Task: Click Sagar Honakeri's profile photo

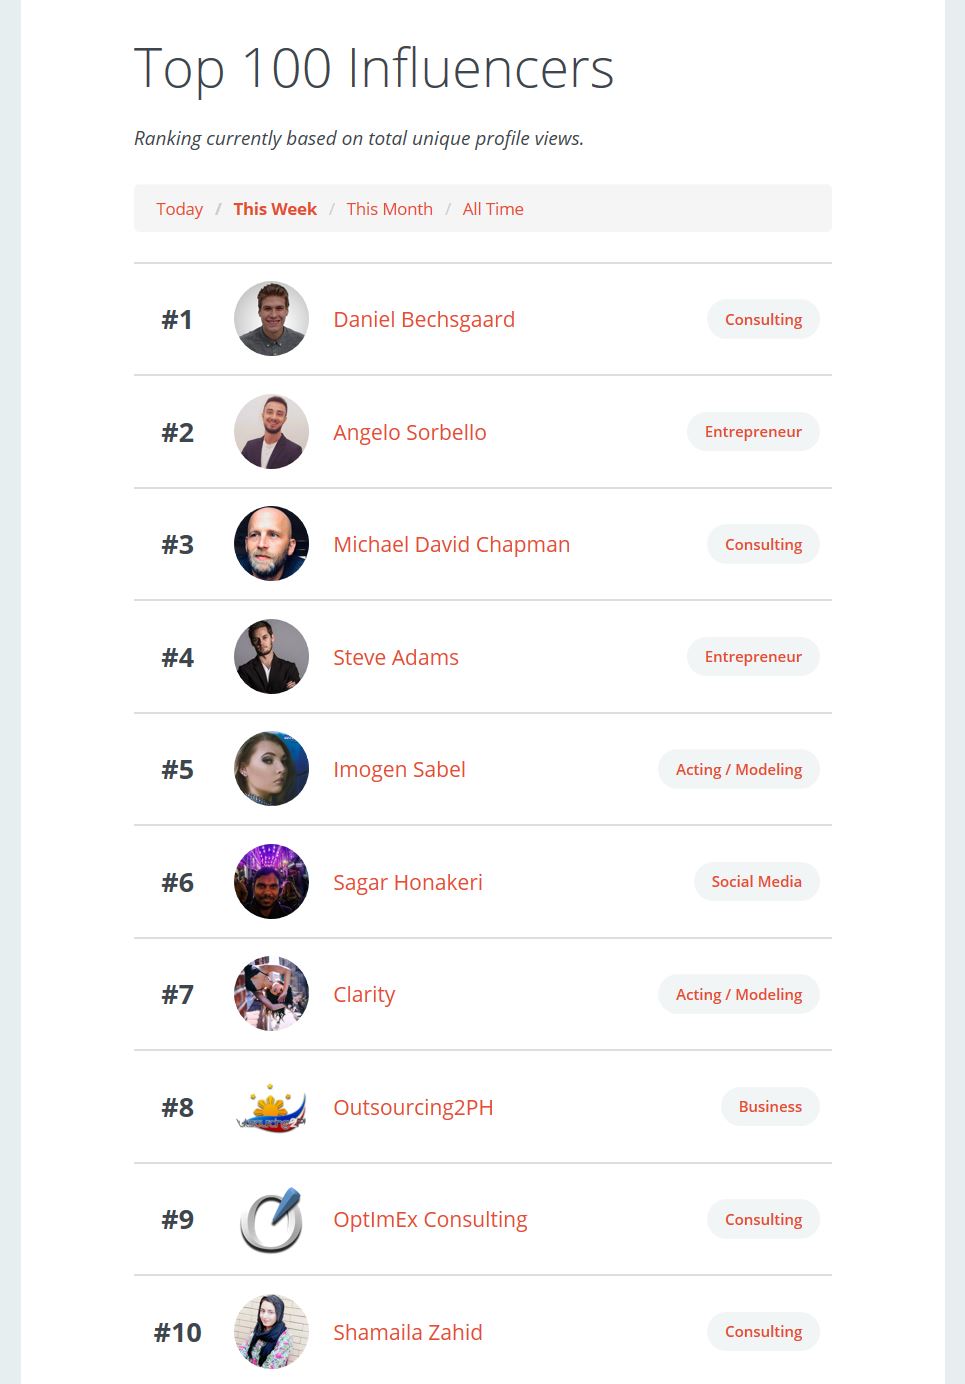Action: click(x=271, y=882)
